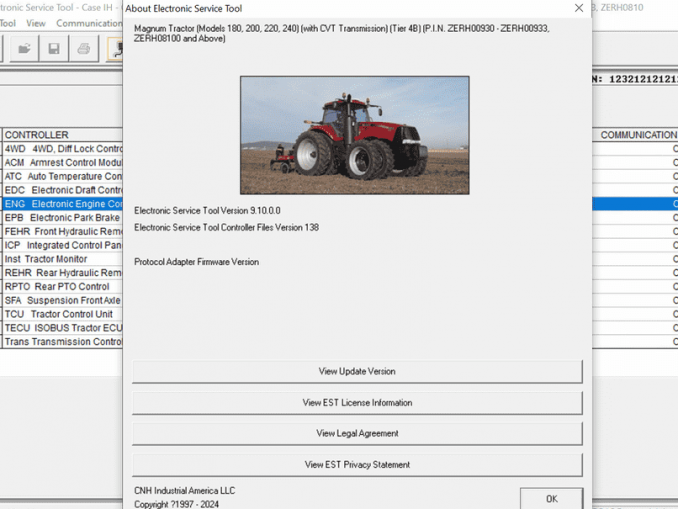
Task: Select the ACM Armrest Control Module row
Action: (63, 163)
